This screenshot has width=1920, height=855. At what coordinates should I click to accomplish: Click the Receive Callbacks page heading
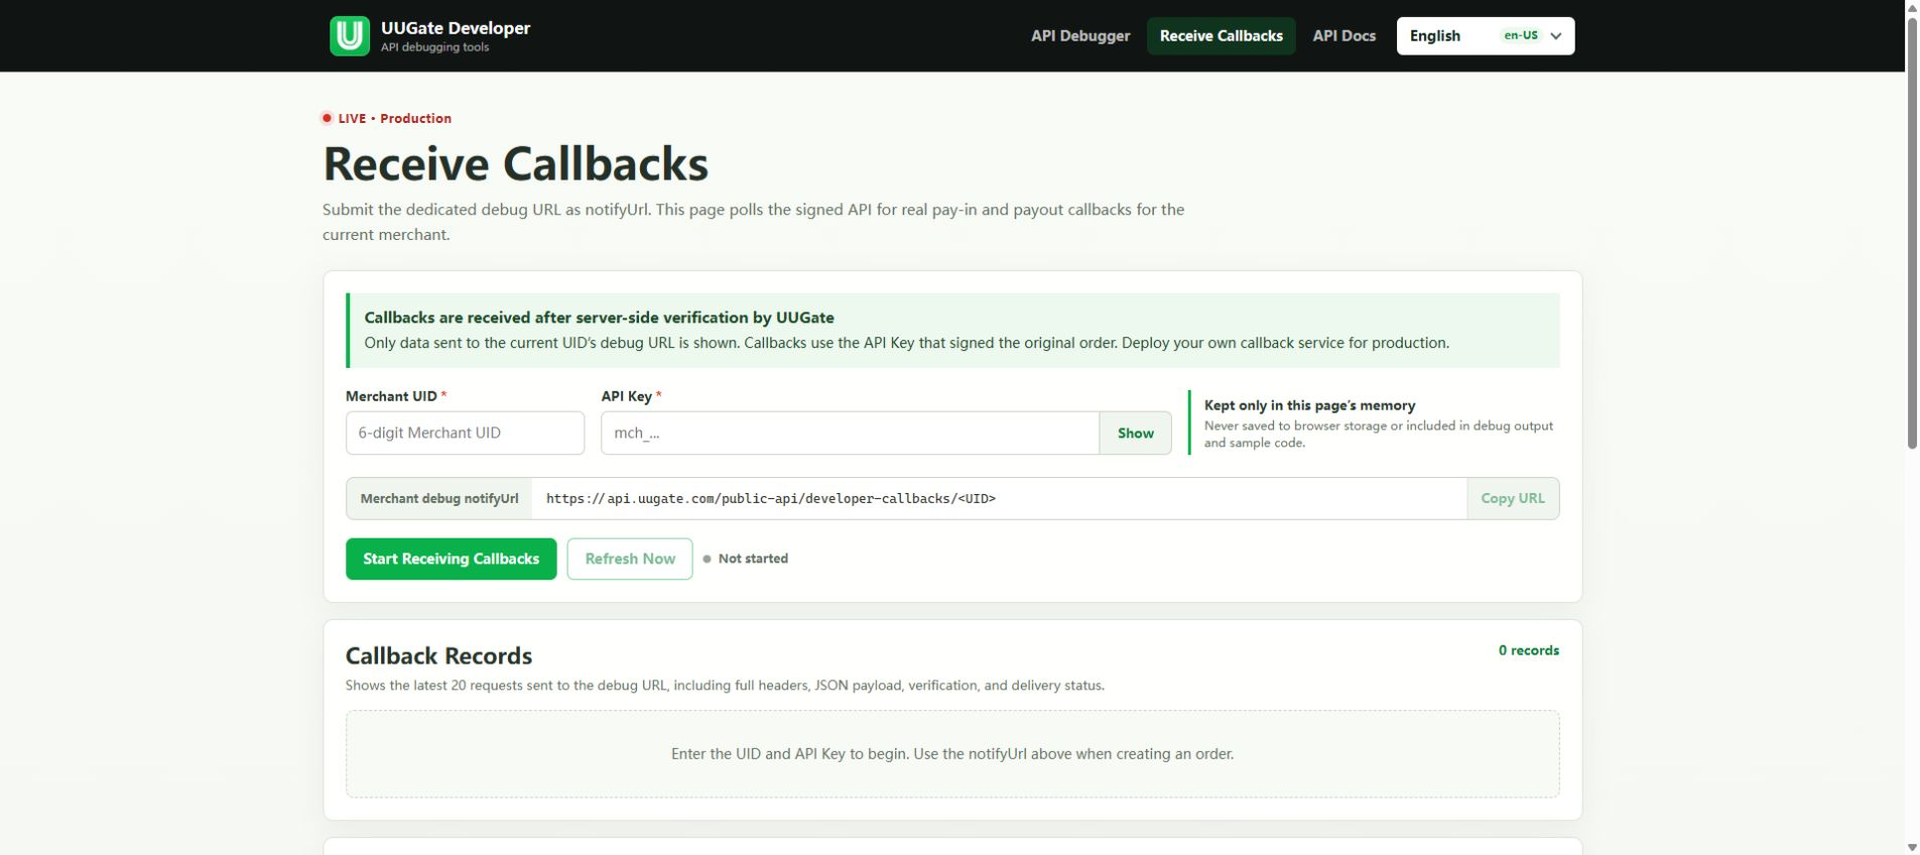[x=515, y=164]
